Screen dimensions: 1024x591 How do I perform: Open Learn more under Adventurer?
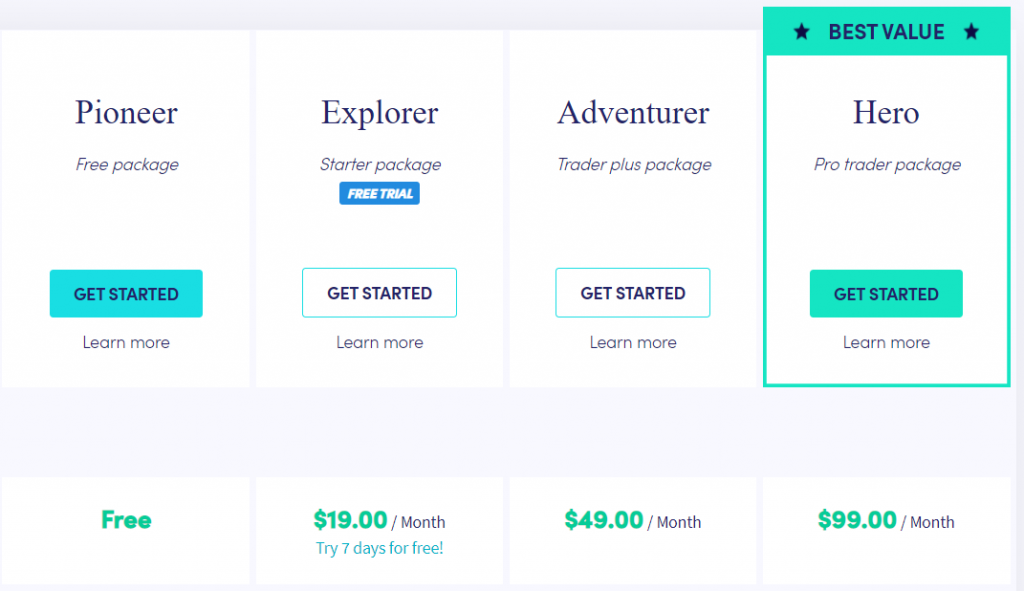click(x=633, y=342)
